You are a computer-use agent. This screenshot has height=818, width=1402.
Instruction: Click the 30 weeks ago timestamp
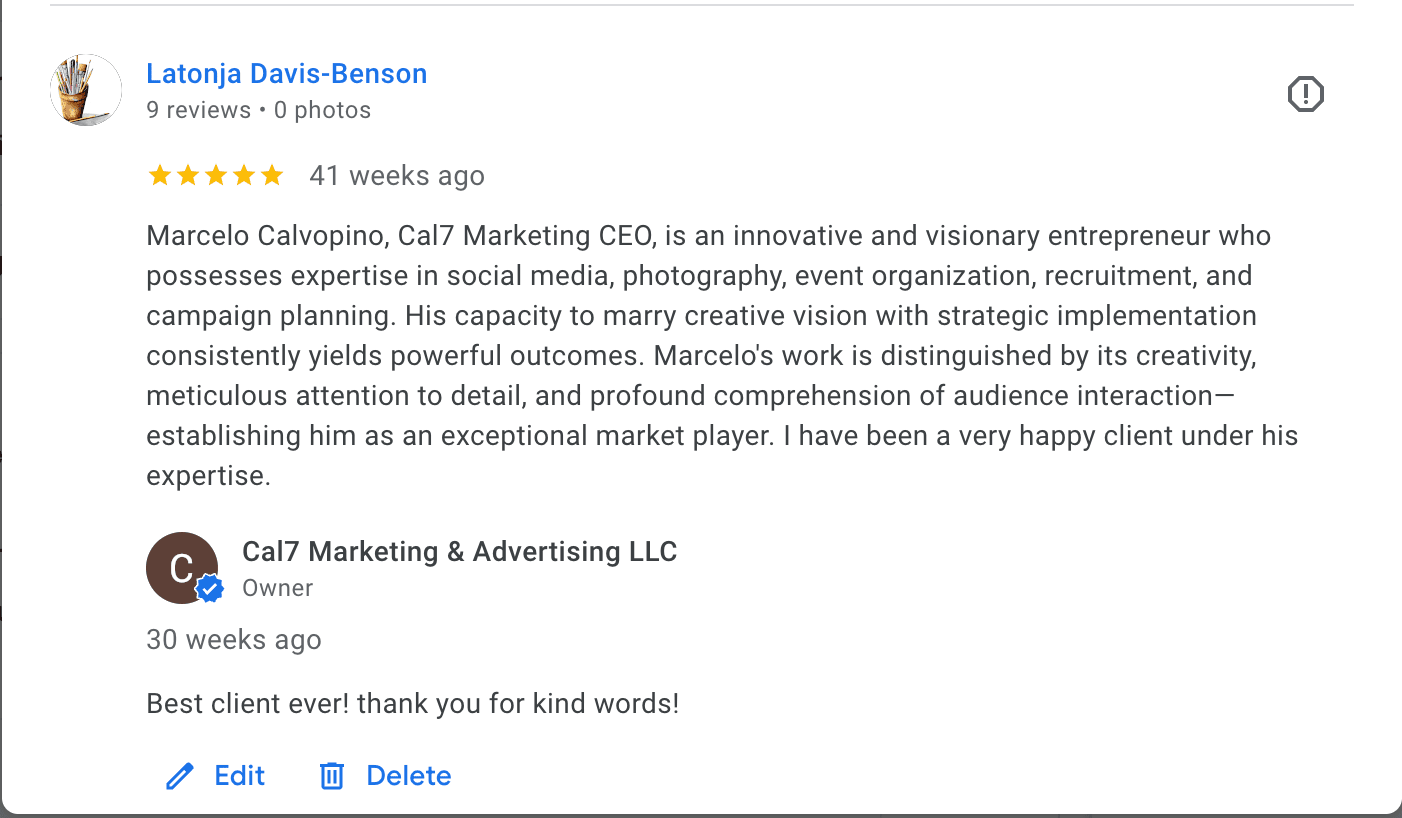pyautogui.click(x=233, y=639)
